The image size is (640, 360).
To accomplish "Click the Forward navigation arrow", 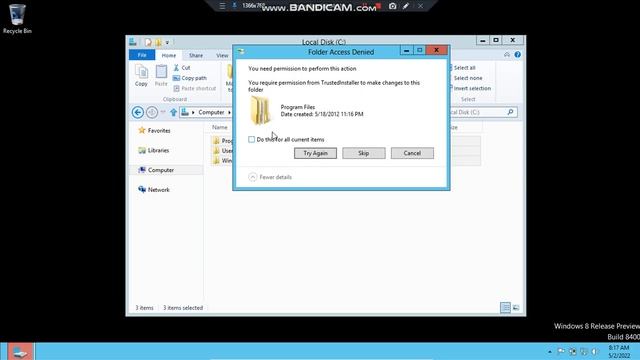I will coord(152,112).
